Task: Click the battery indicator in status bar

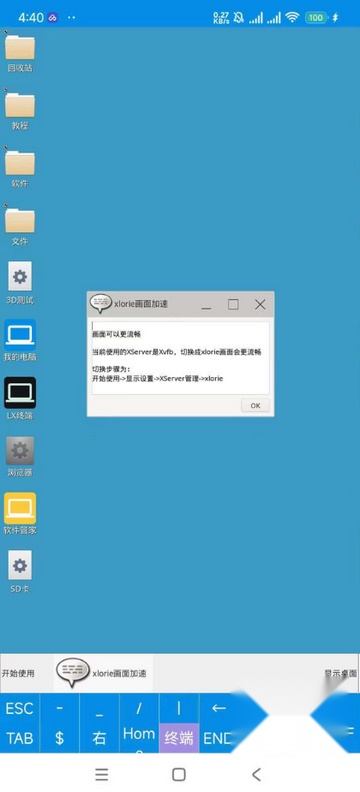Action: 316,18
